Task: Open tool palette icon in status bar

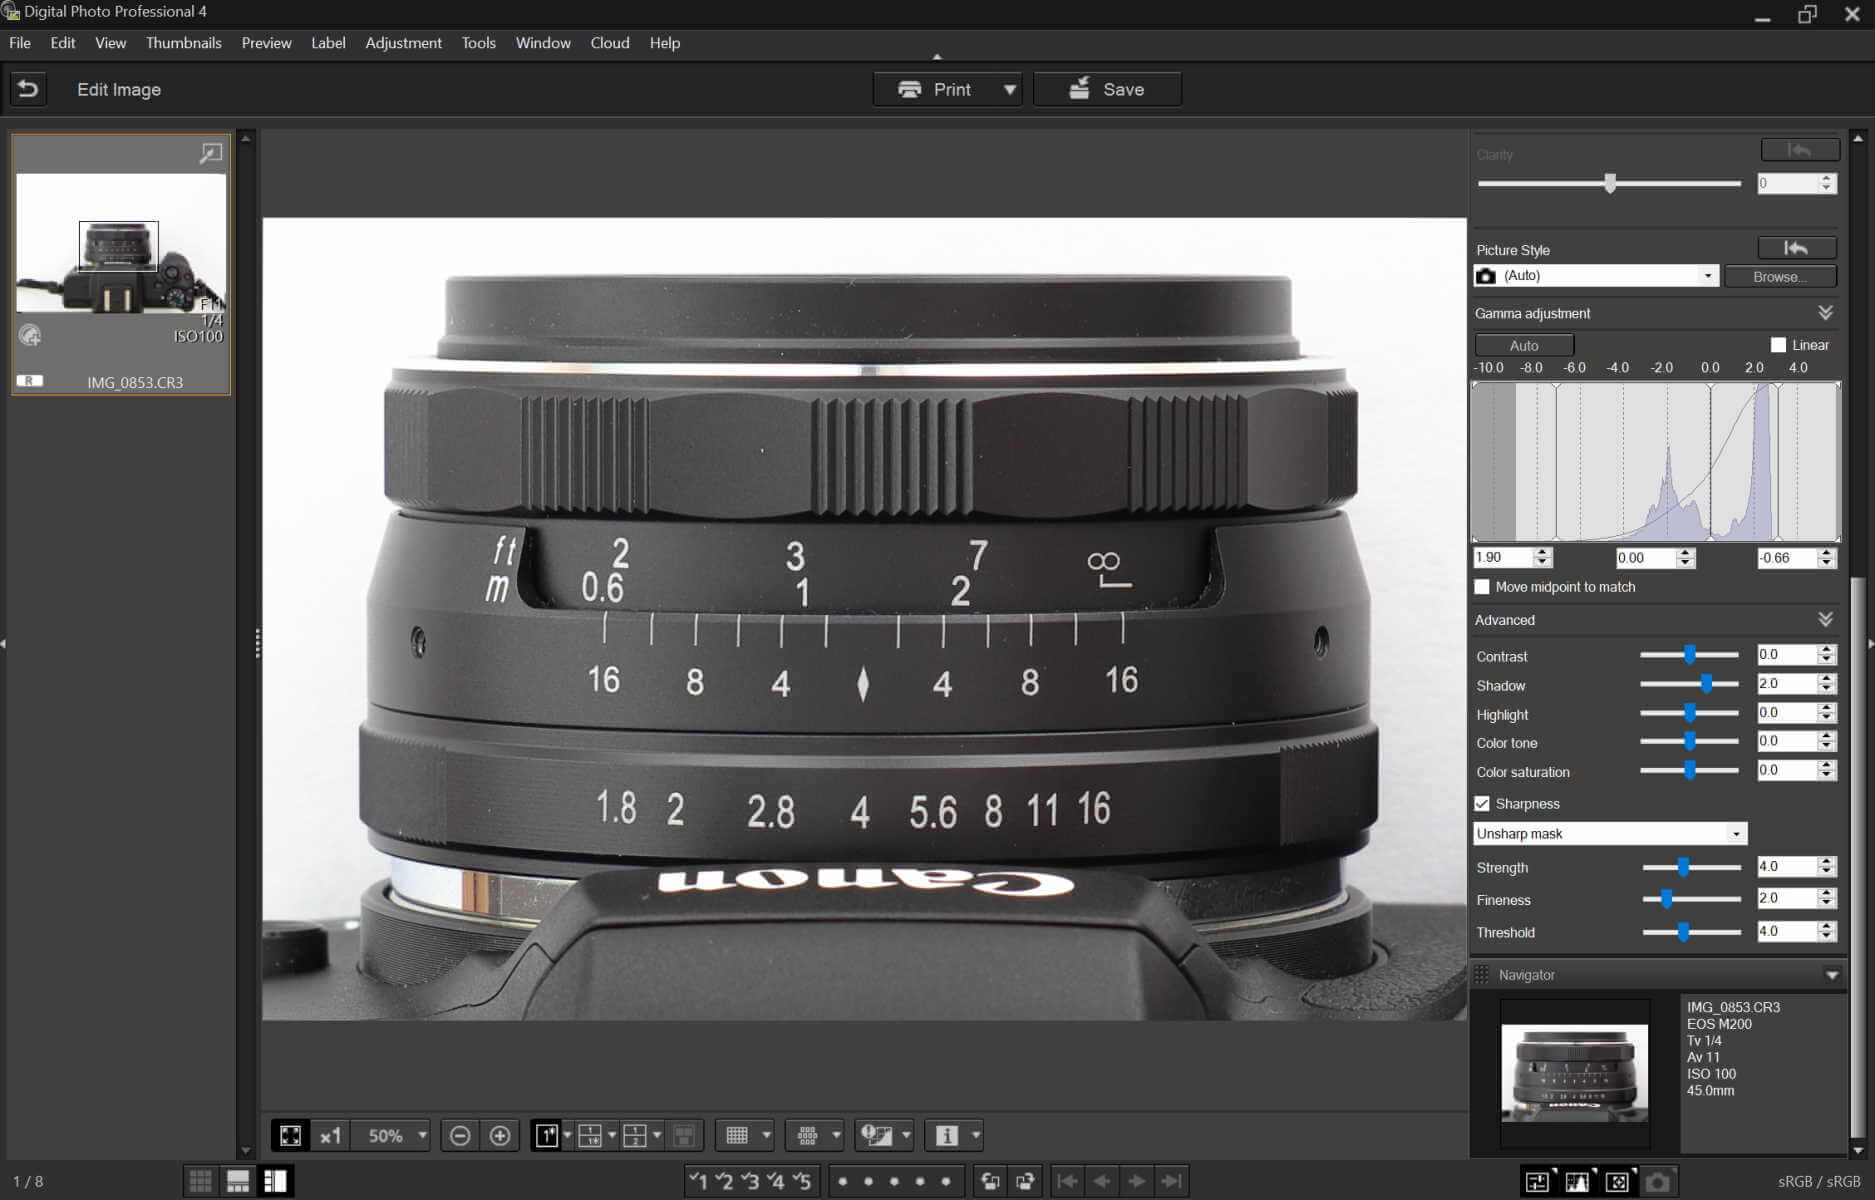Action: pos(1538,1182)
